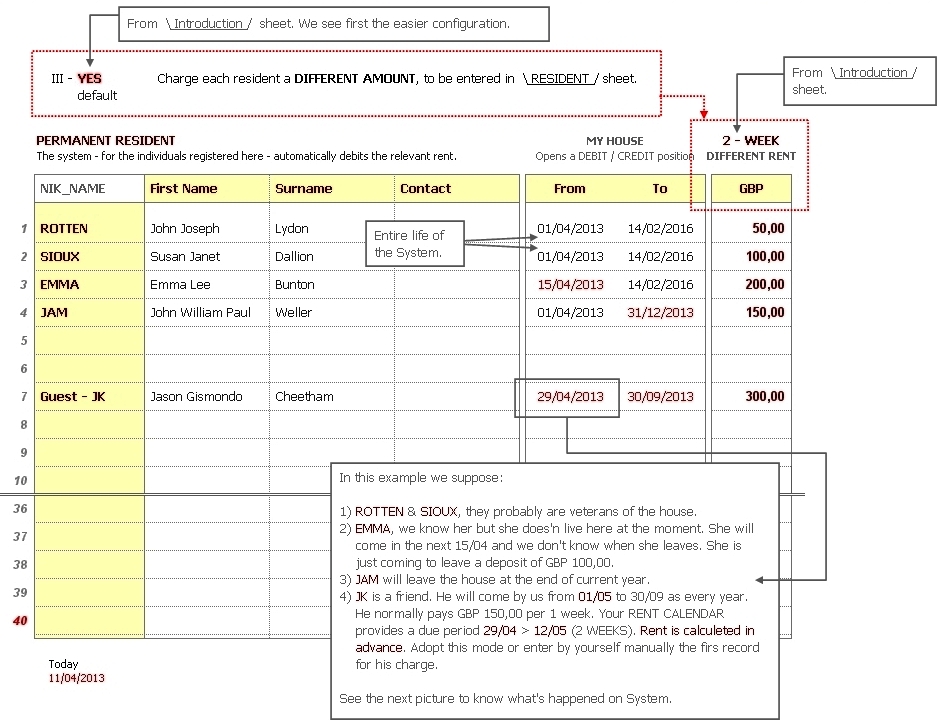
Task: Click surname Dallion
Action: (x=294, y=257)
